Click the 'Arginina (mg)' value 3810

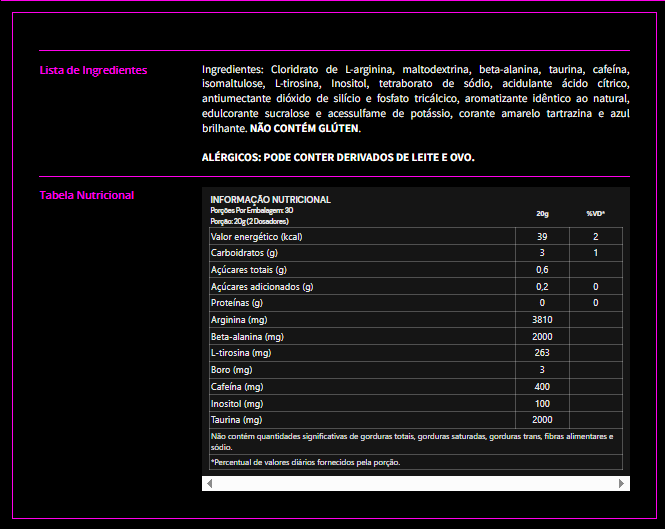pyautogui.click(x=542, y=320)
